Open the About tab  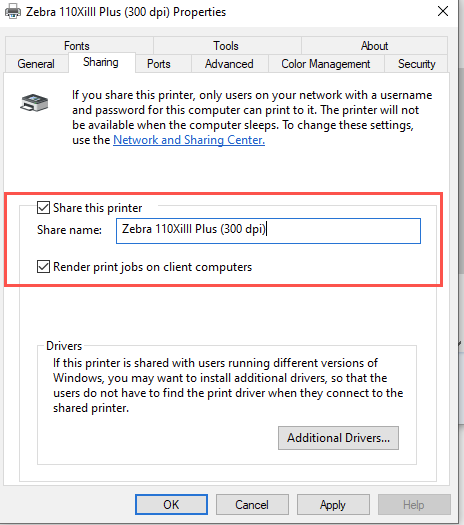pos(374,46)
